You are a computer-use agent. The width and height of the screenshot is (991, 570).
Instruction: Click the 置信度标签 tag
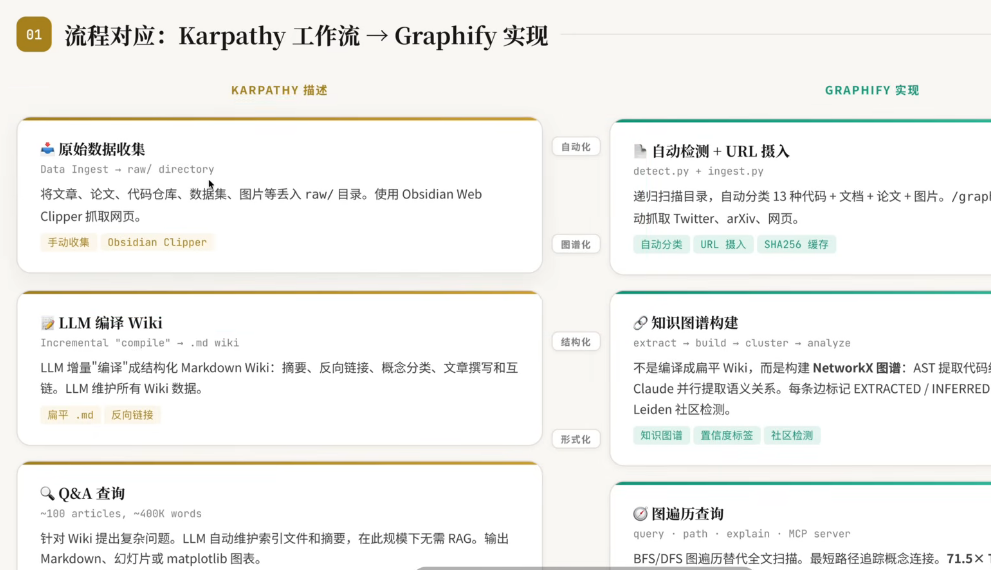pyautogui.click(x=727, y=435)
